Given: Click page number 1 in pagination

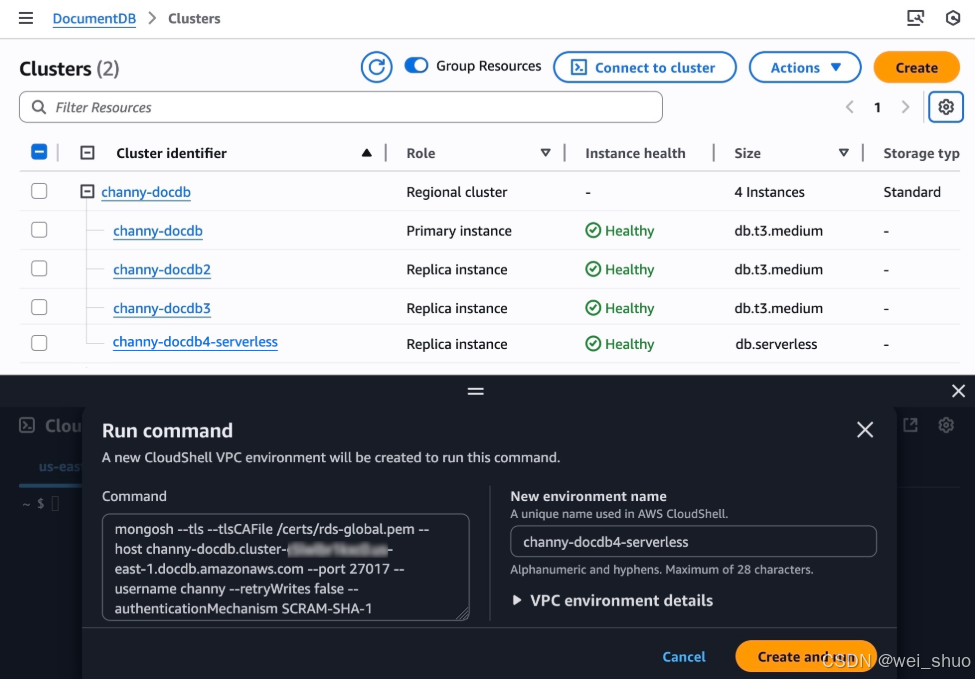Looking at the screenshot, I should point(877,108).
